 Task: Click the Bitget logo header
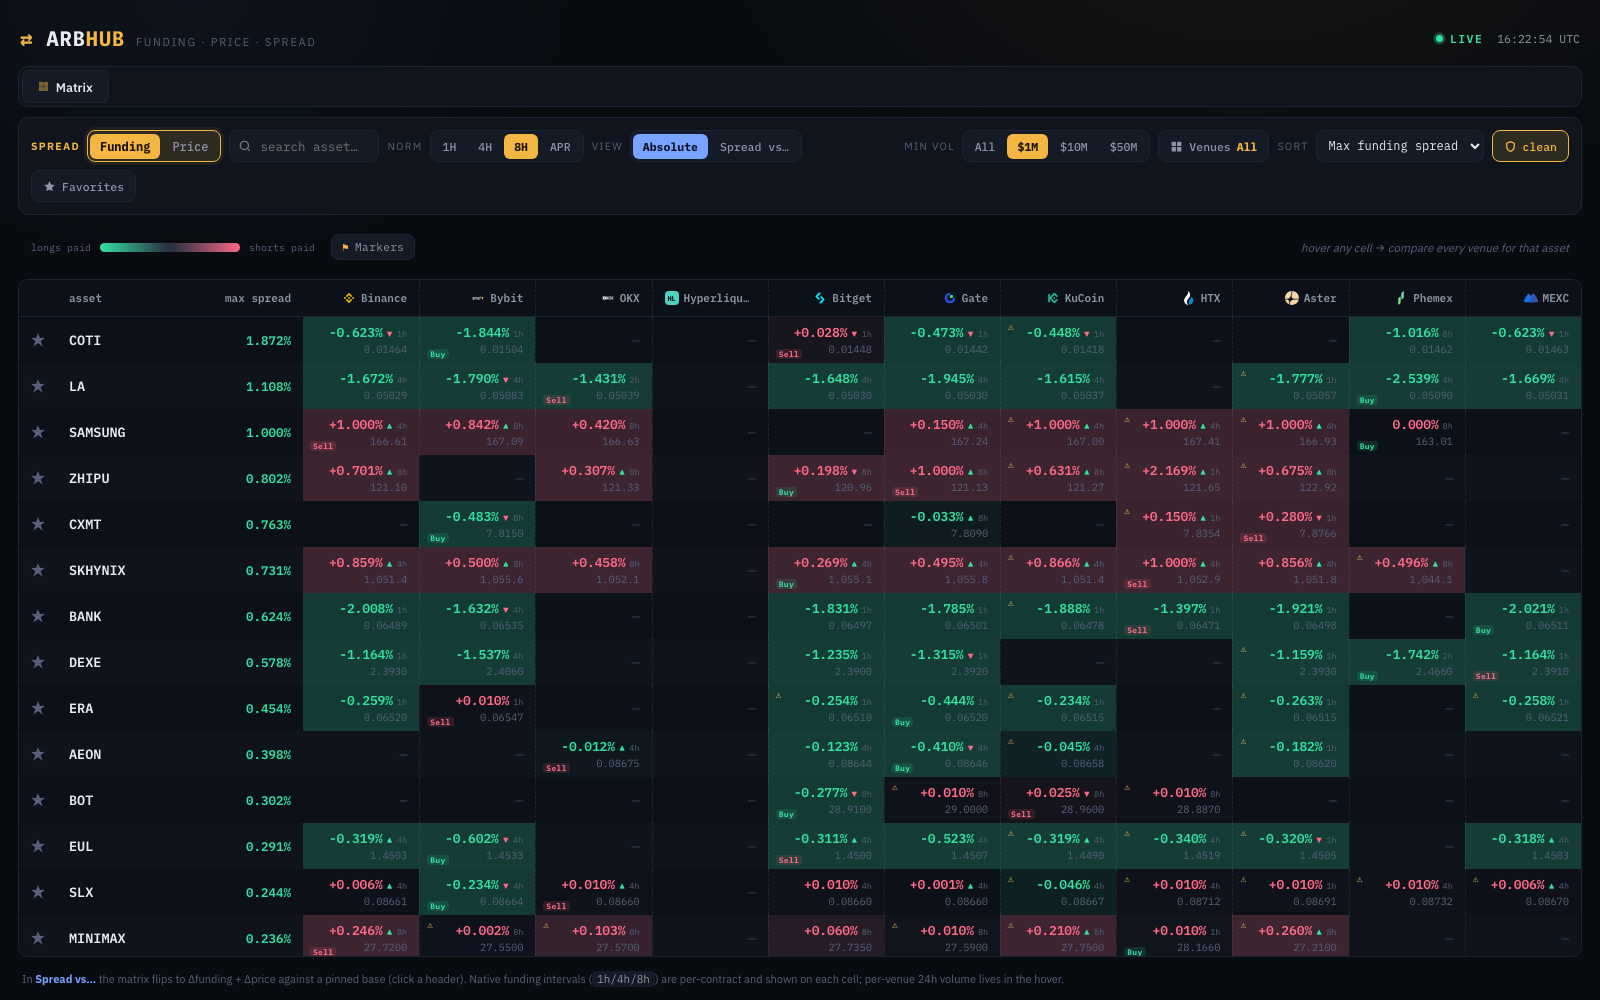pyautogui.click(x=820, y=298)
